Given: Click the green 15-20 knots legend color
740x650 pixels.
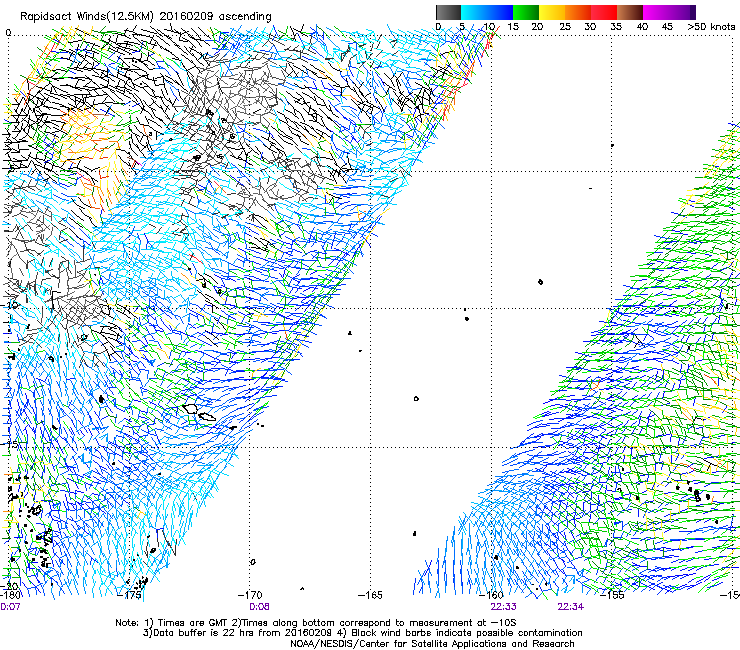Looking at the screenshot, I should click(526, 12).
